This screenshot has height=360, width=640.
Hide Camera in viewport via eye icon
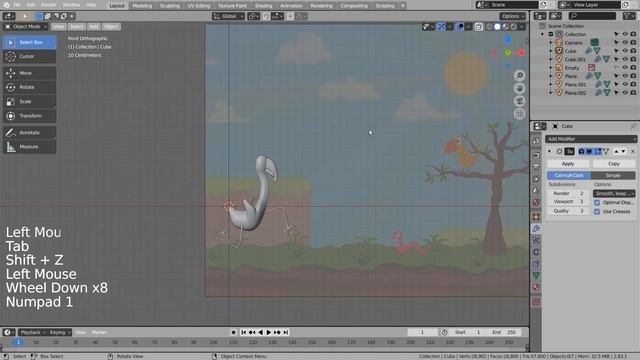click(625, 42)
